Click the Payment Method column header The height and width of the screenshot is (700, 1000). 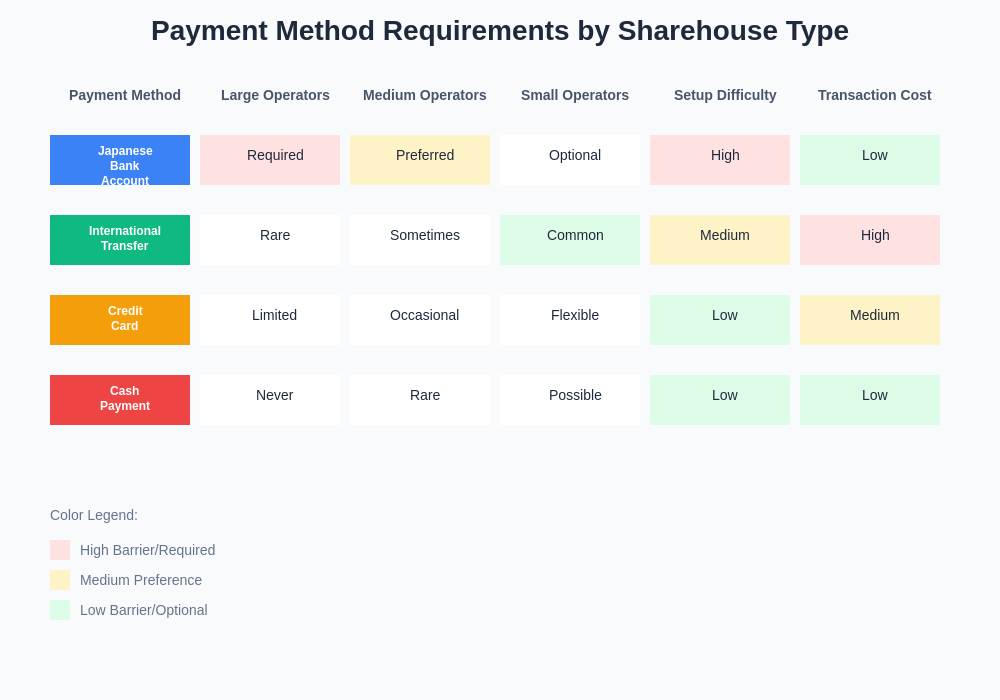pos(124,95)
